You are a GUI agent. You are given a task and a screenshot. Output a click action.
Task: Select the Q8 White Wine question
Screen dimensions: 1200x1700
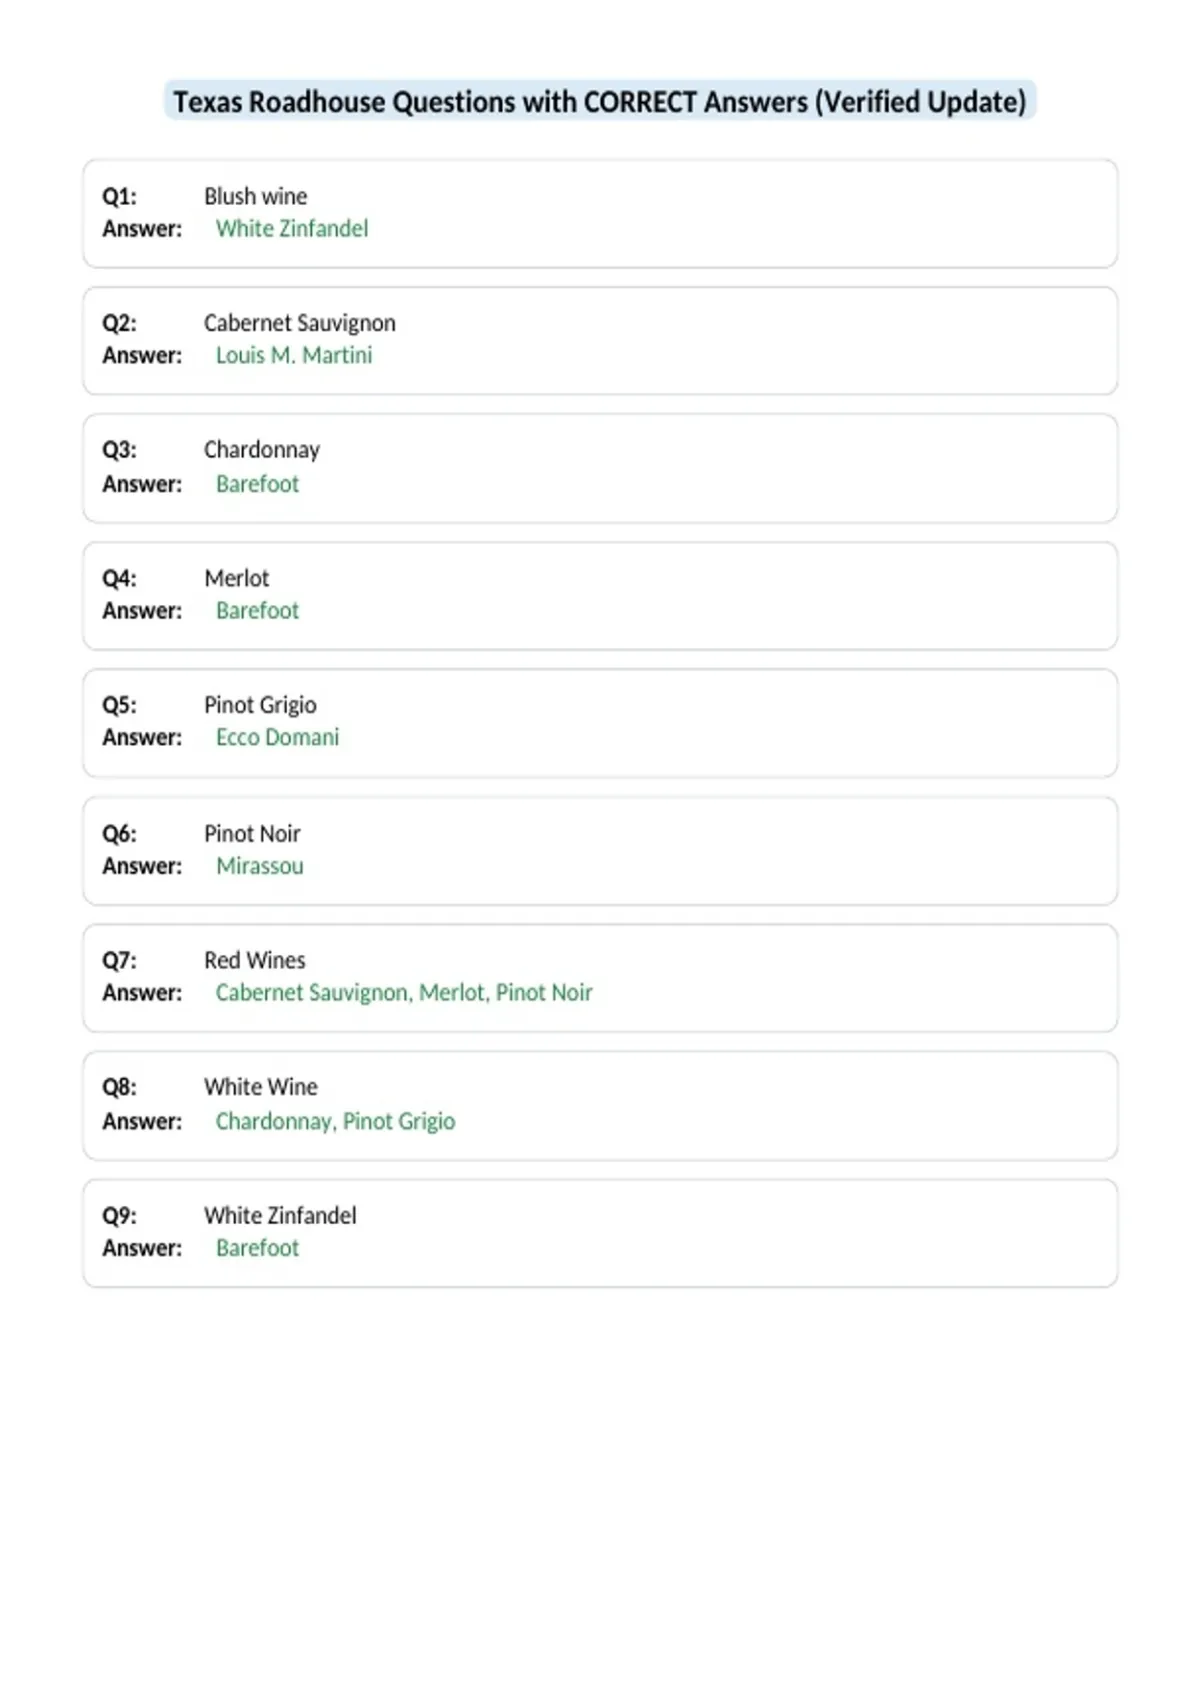point(261,1087)
